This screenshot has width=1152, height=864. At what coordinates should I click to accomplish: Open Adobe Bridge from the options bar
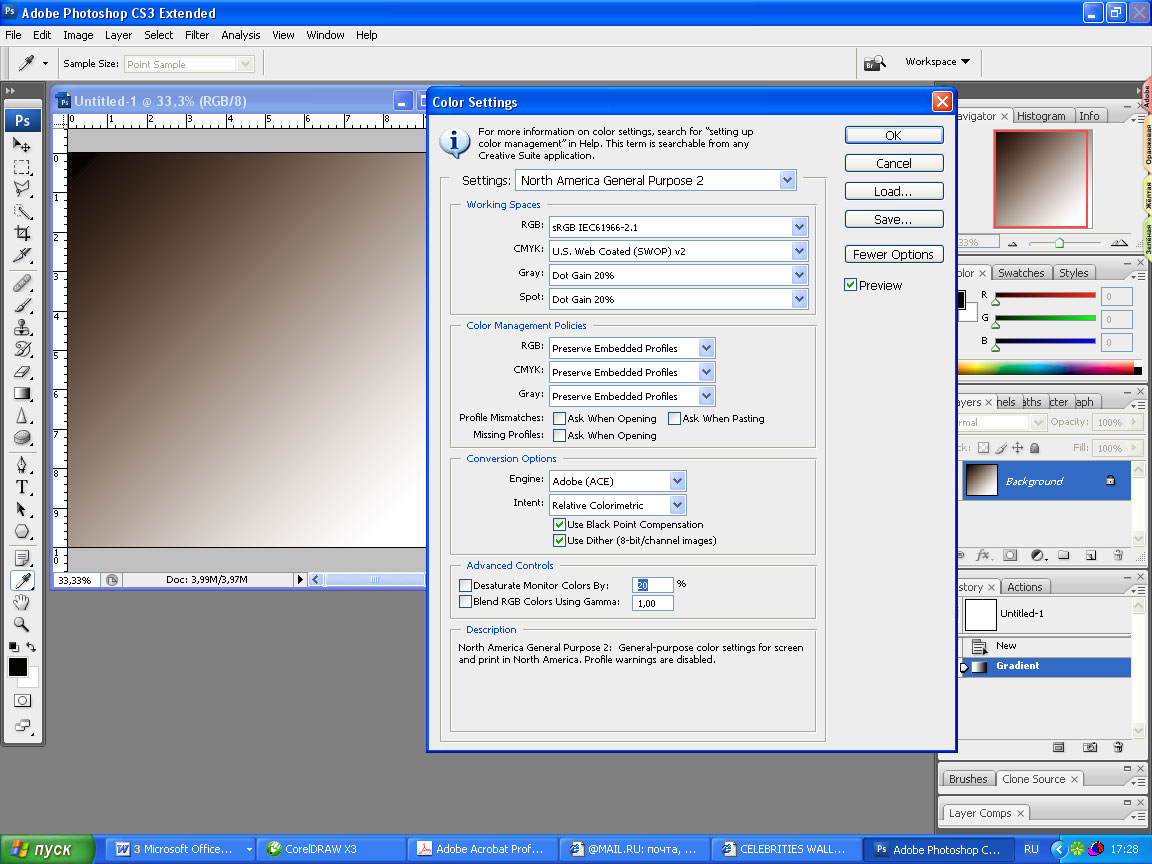click(874, 62)
